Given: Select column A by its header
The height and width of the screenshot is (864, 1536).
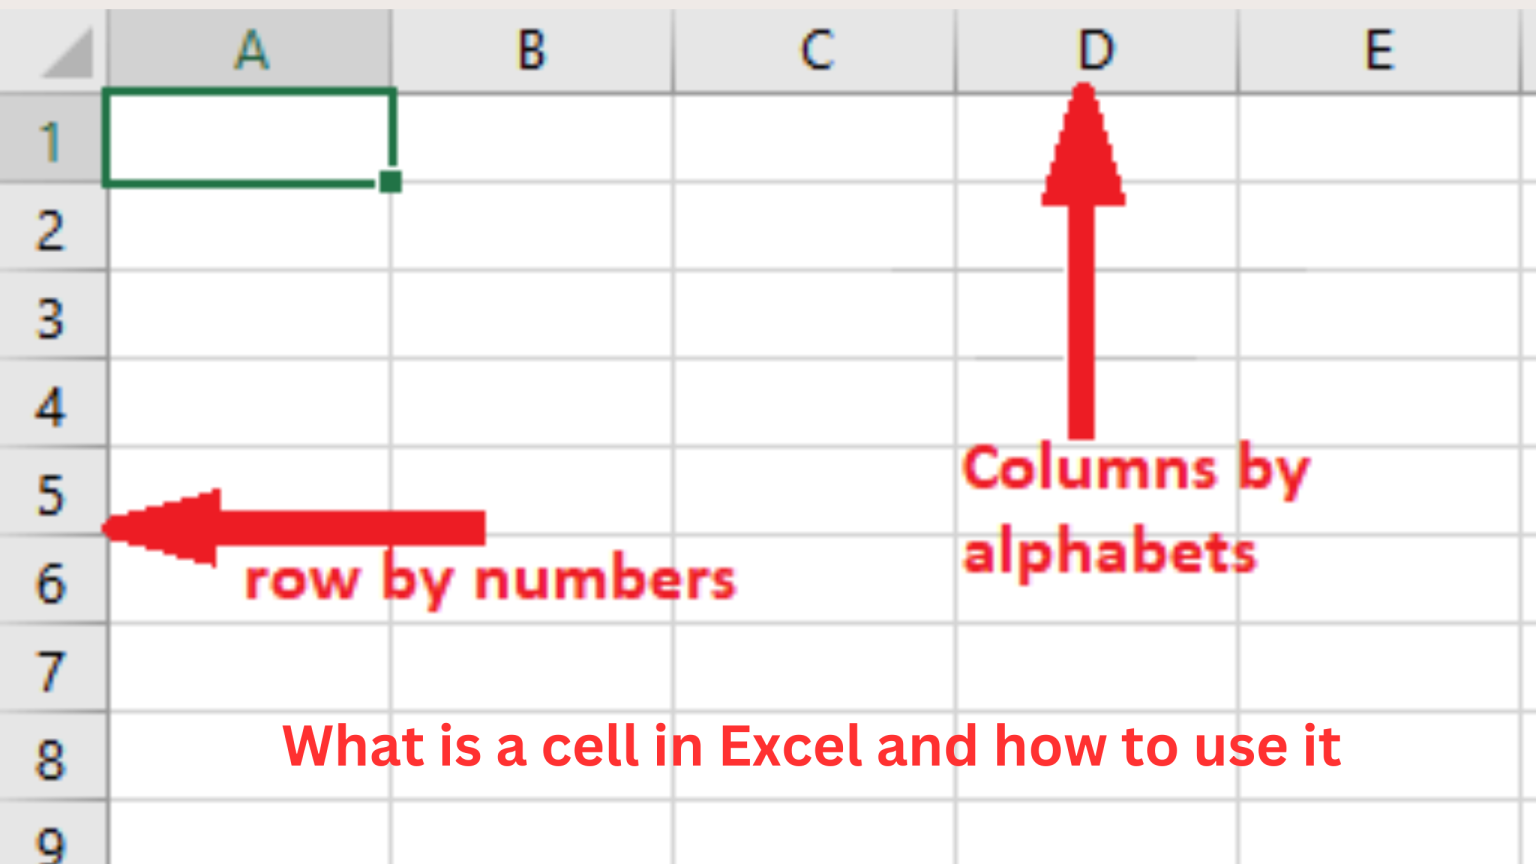Looking at the screenshot, I should click(x=250, y=50).
